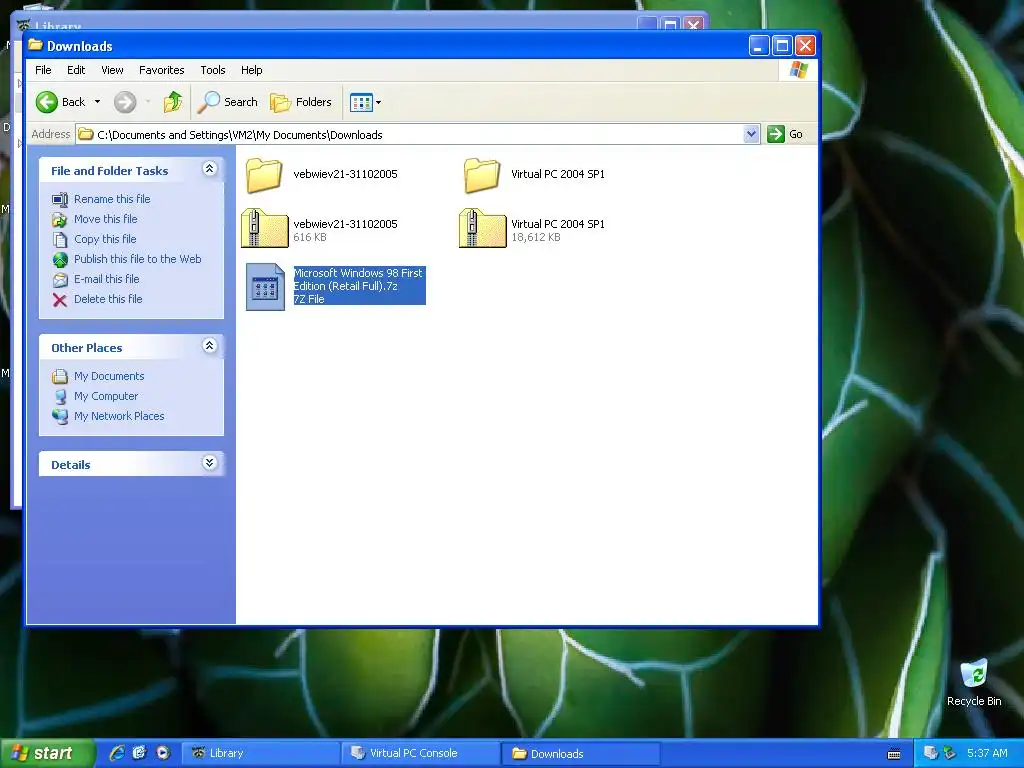Select Virtual PC 2004 SP1 zip icon (18,612 KB)
Screen dimensions: 1024x768
pyautogui.click(x=482, y=228)
